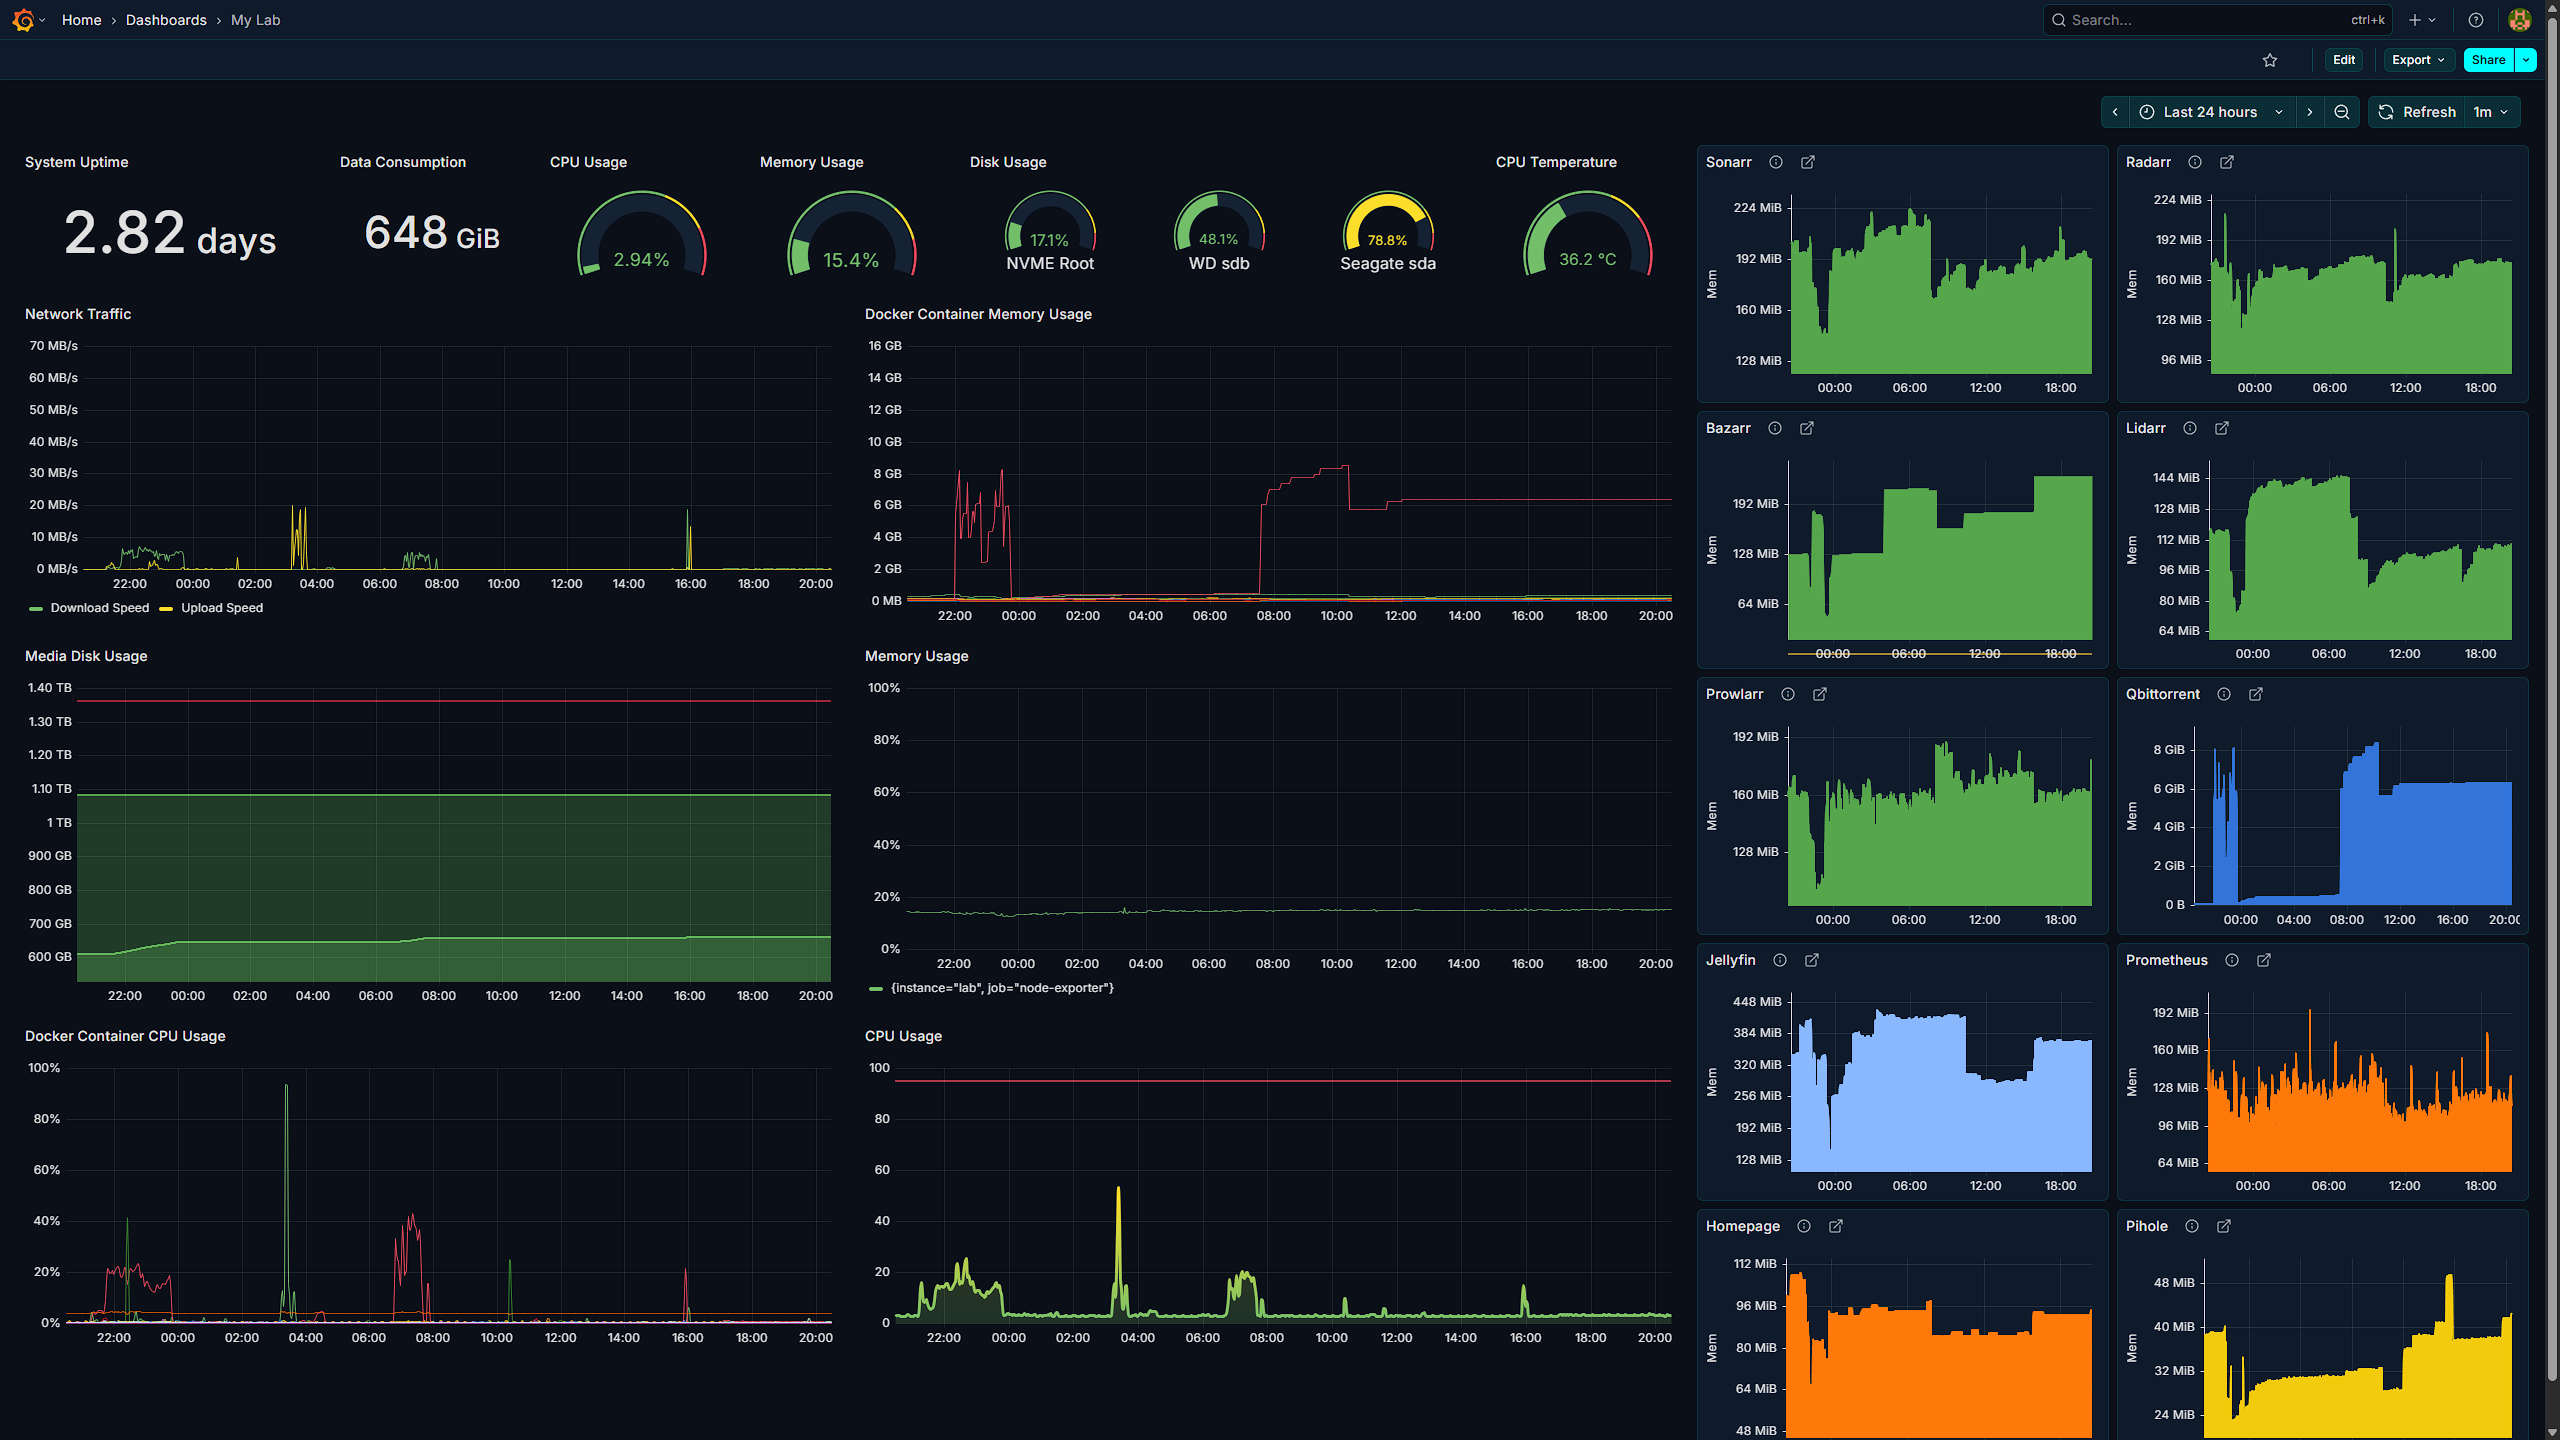Click the zoom out time range icon
Screen dimensions: 2560x1440
tap(2342, 112)
